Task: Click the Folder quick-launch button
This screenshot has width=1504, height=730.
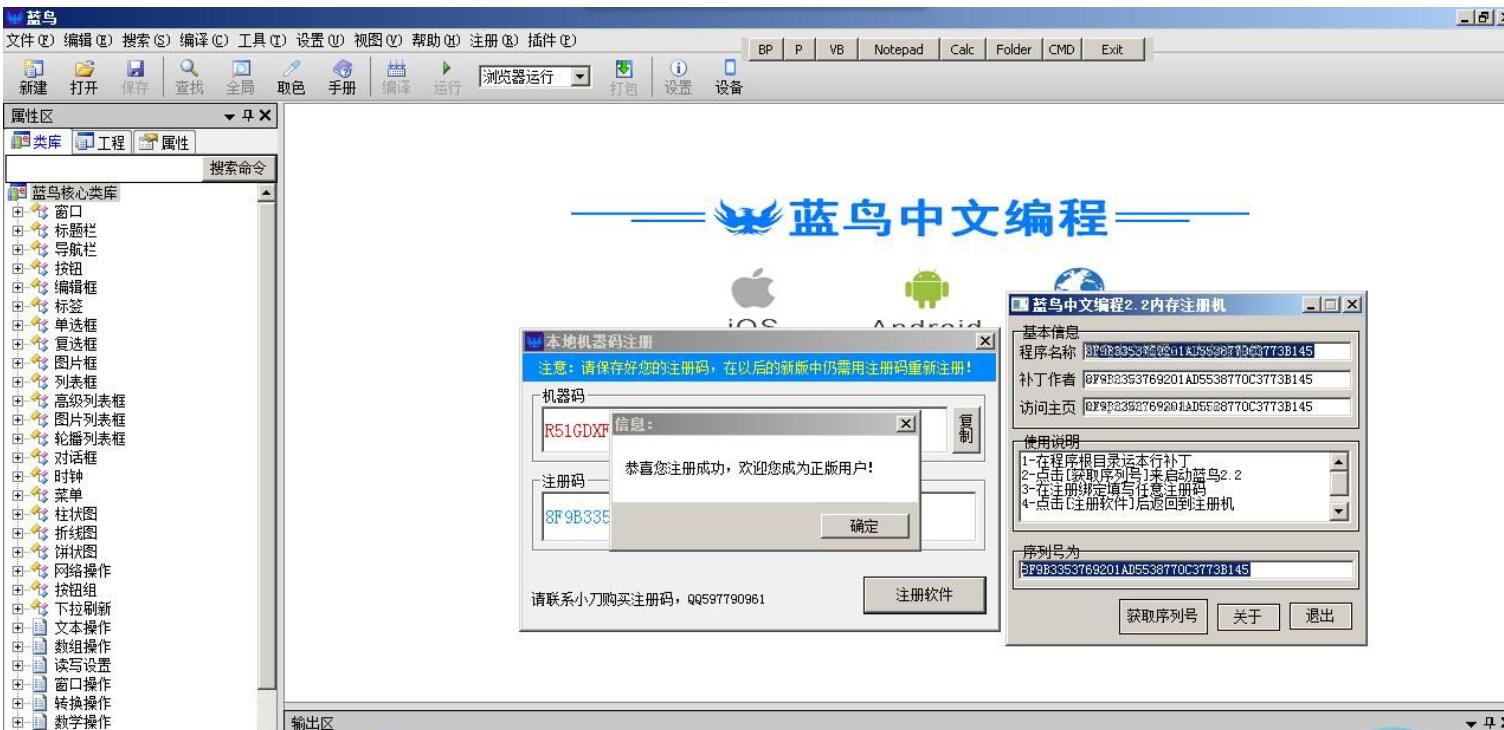Action: coord(1013,50)
